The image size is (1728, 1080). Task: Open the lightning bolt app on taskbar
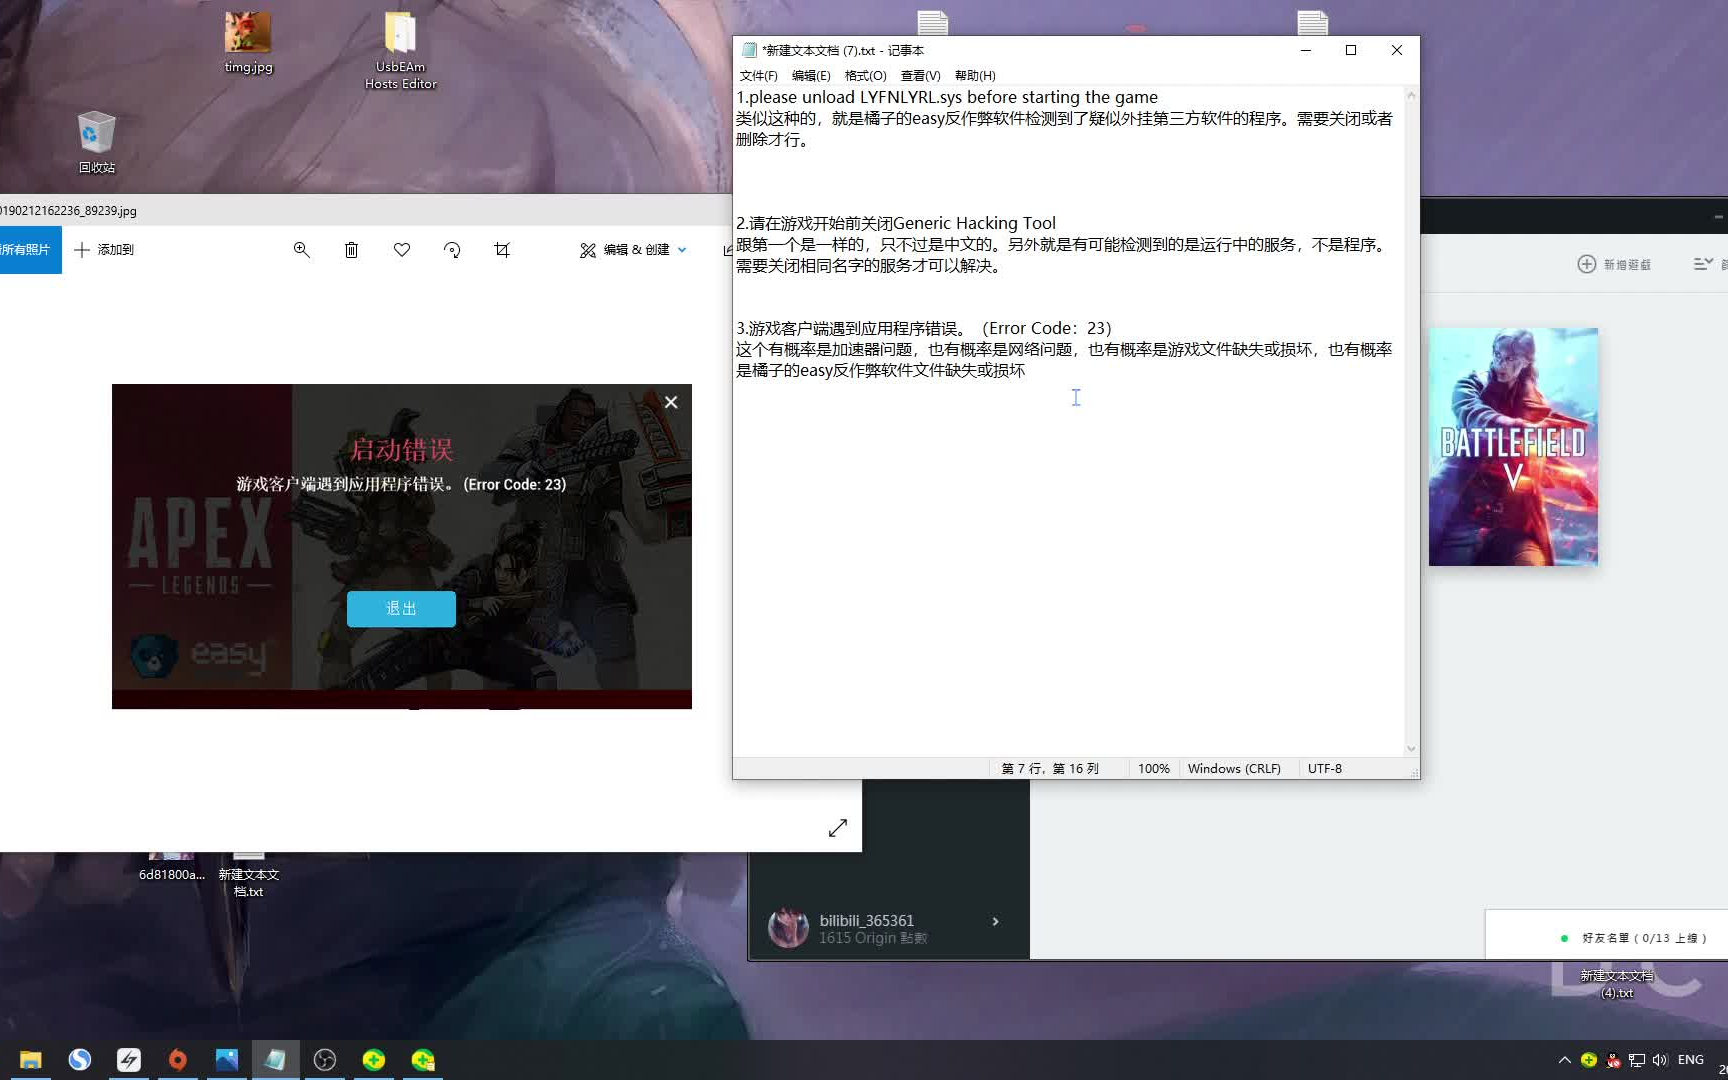[x=129, y=1060]
